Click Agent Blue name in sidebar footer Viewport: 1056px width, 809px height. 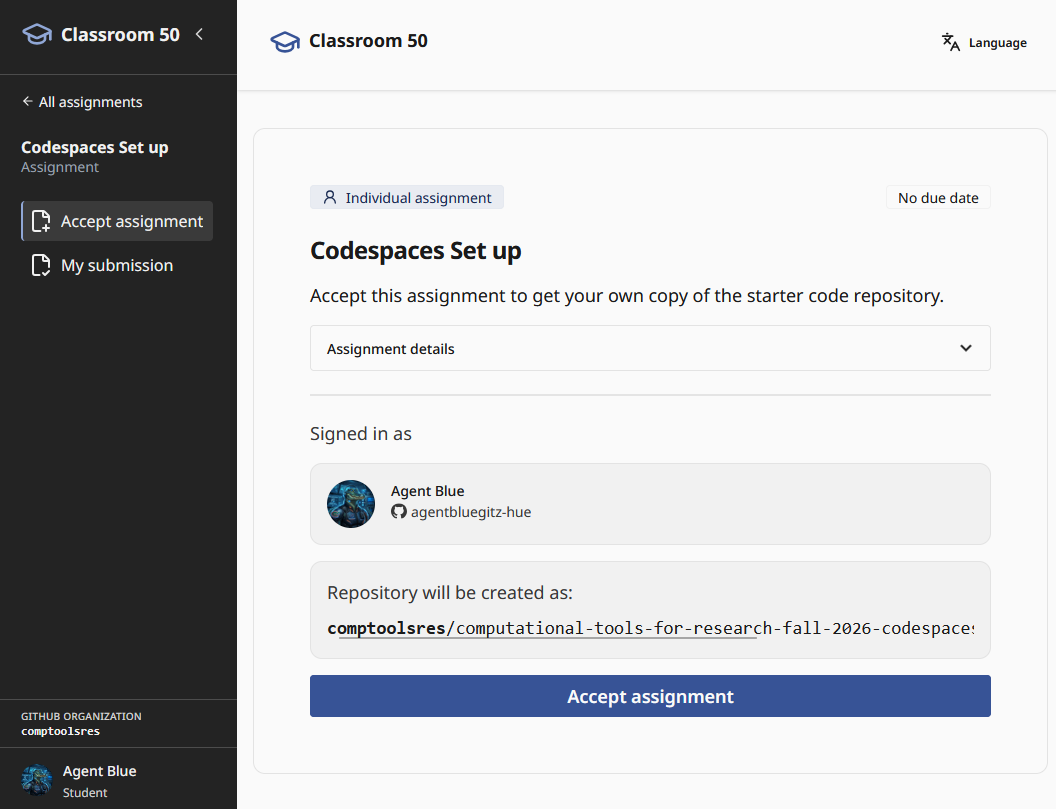point(100,771)
